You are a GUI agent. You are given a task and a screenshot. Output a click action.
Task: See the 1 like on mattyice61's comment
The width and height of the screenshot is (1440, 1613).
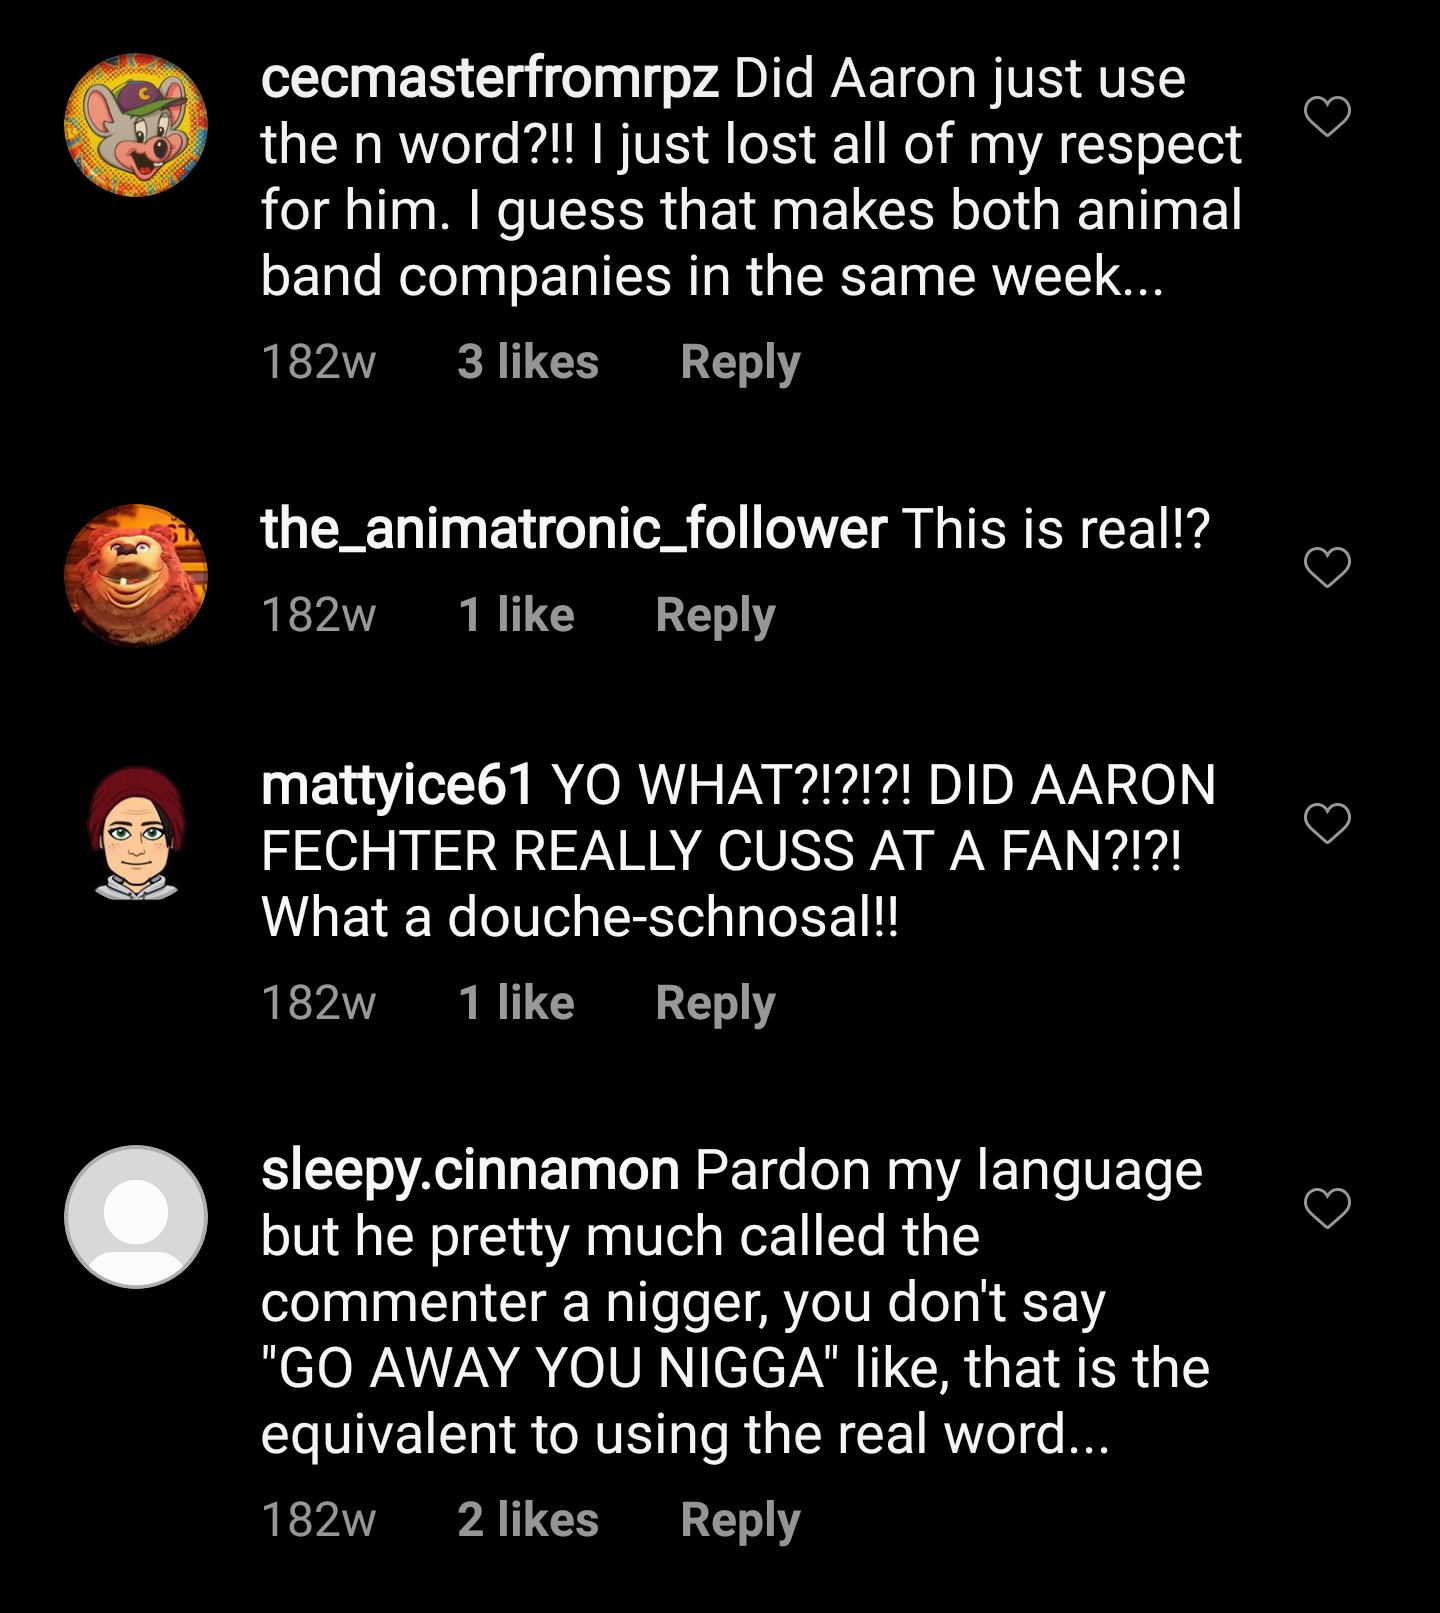tap(516, 1003)
